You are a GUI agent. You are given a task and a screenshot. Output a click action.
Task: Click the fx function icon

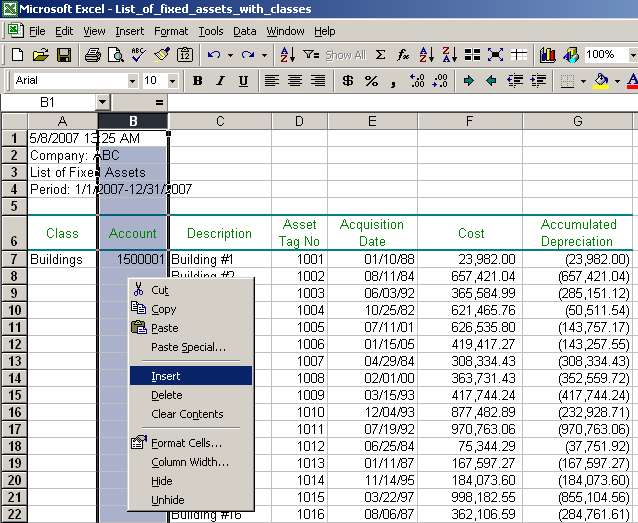click(x=403, y=55)
